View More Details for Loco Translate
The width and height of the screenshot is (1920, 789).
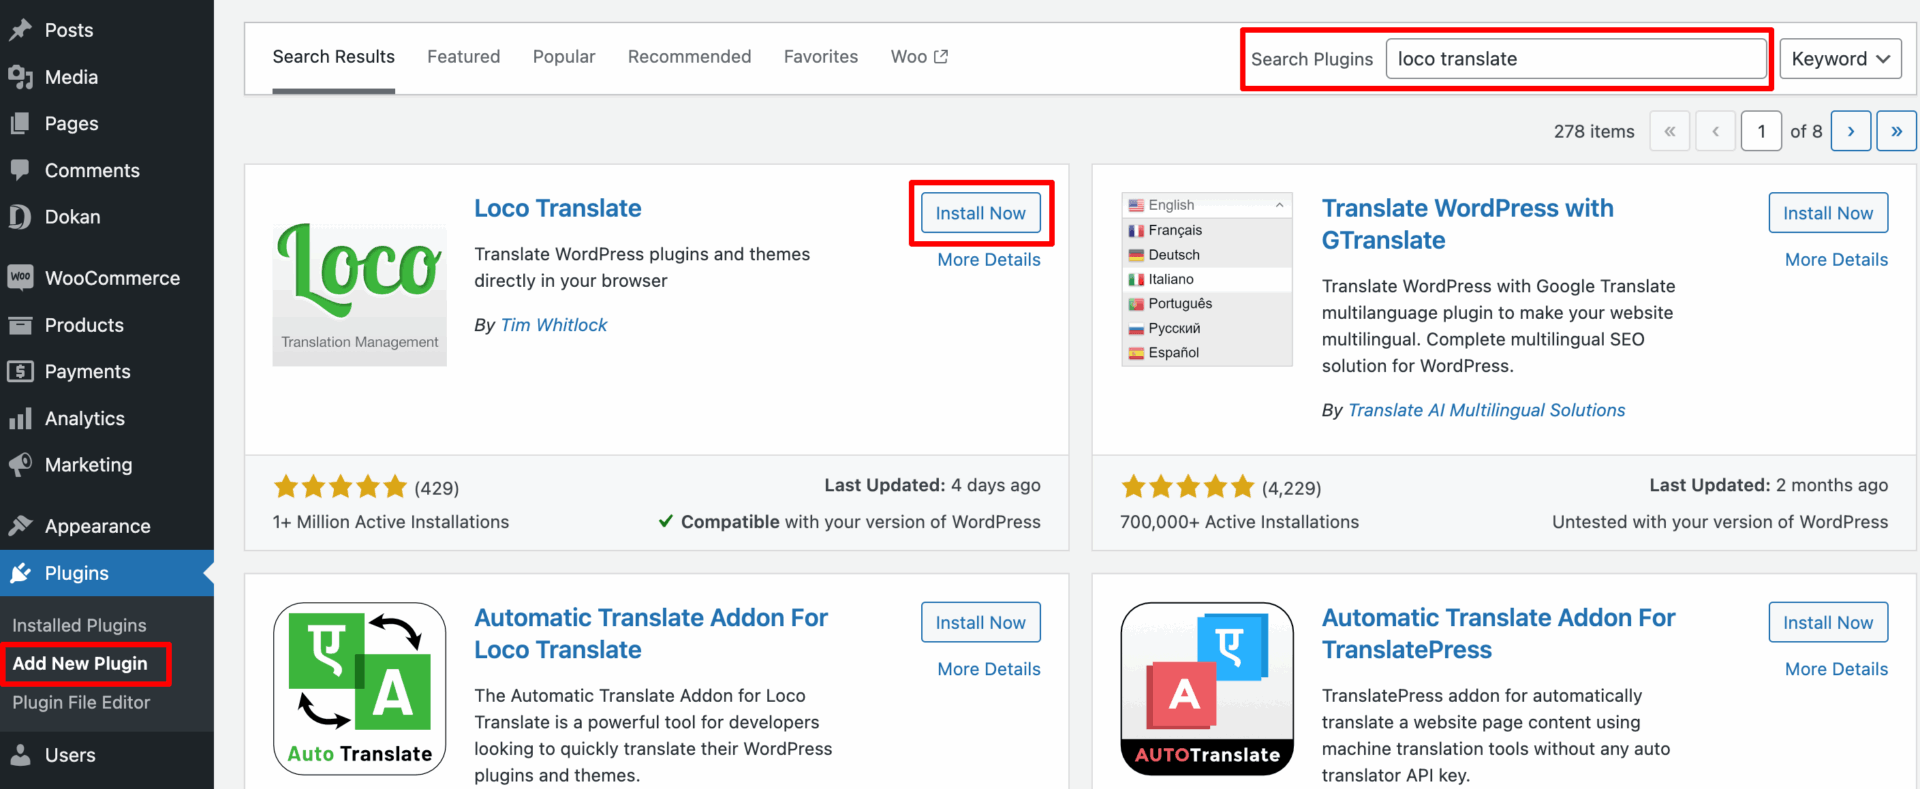(989, 260)
